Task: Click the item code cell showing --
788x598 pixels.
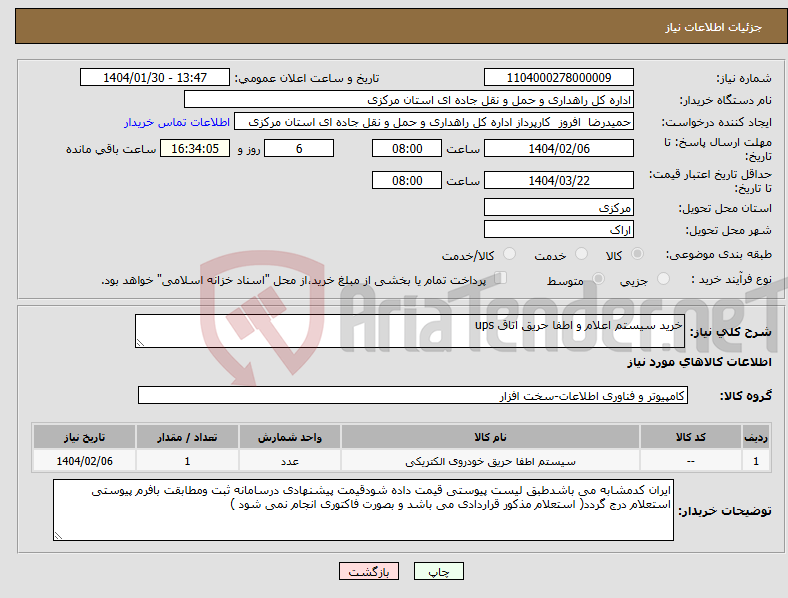Action: (x=691, y=461)
